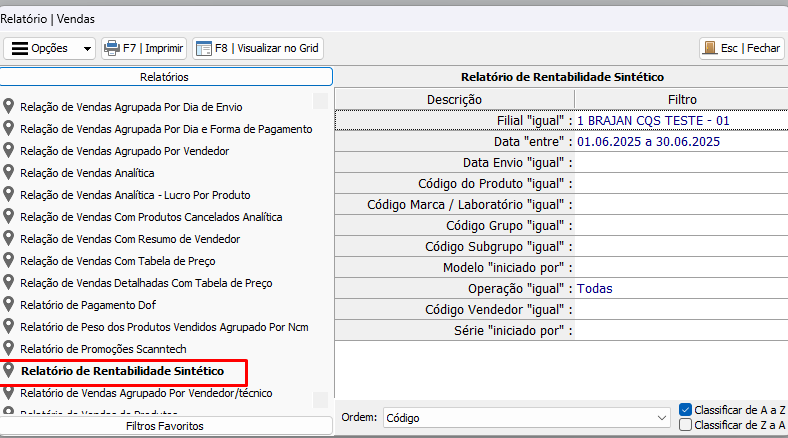Uncheck Classificar de A a Z
Viewport: 788px width, 438px height.
click(x=685, y=409)
